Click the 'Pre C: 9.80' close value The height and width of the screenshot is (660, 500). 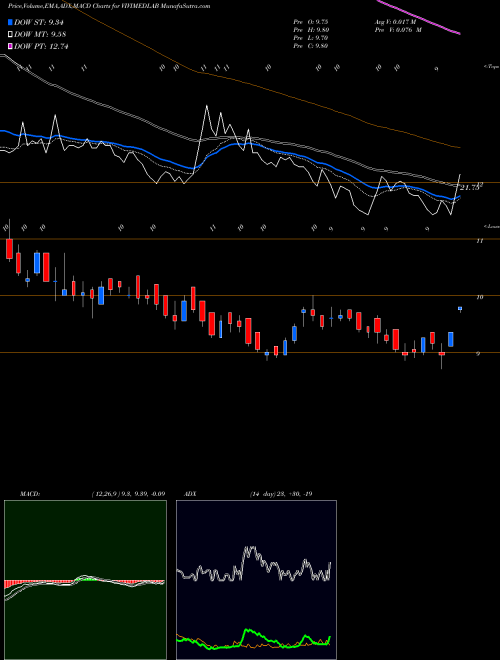[311, 46]
